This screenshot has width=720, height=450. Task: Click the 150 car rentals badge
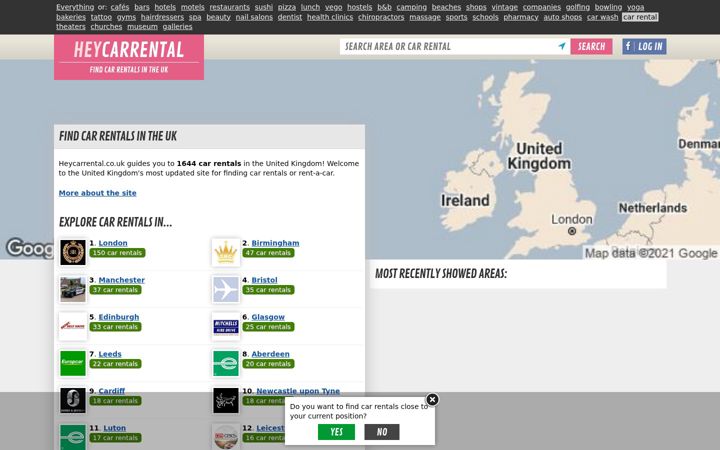118,253
